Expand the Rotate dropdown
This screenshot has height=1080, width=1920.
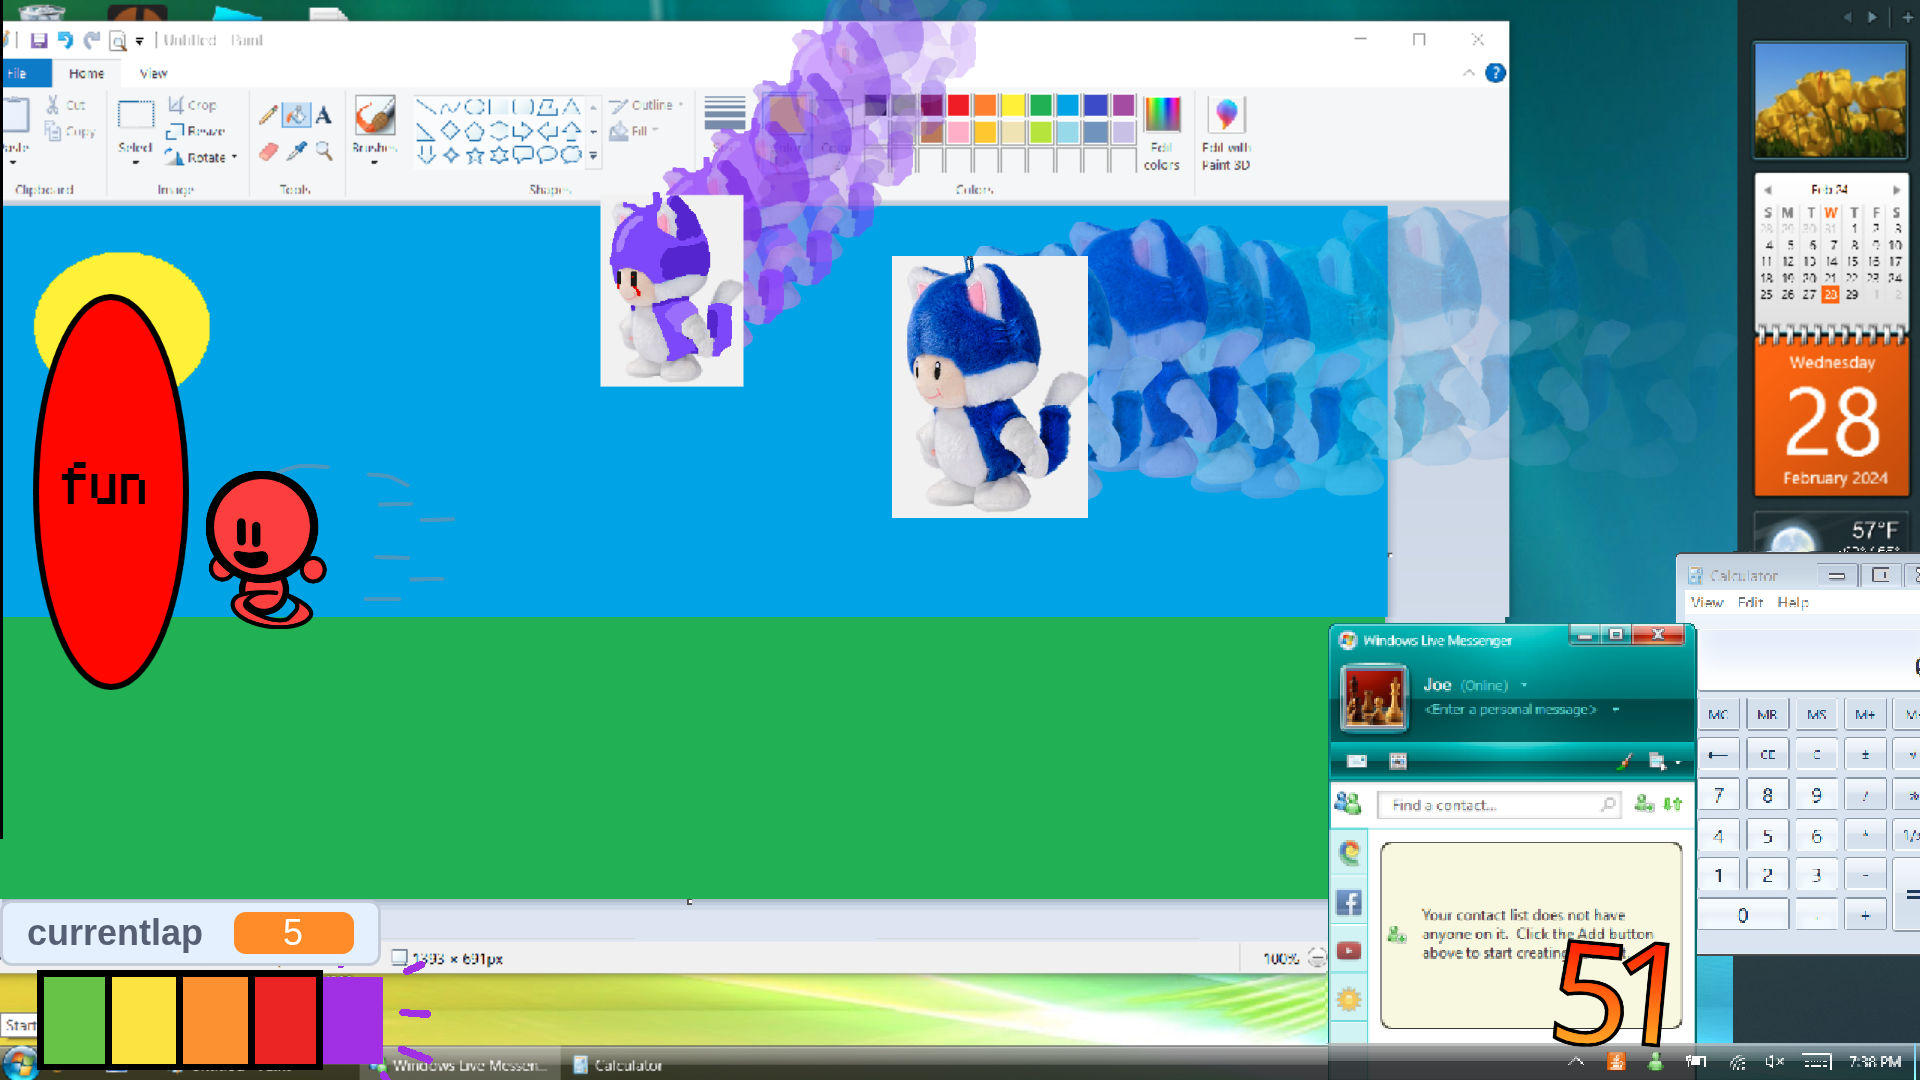234,158
